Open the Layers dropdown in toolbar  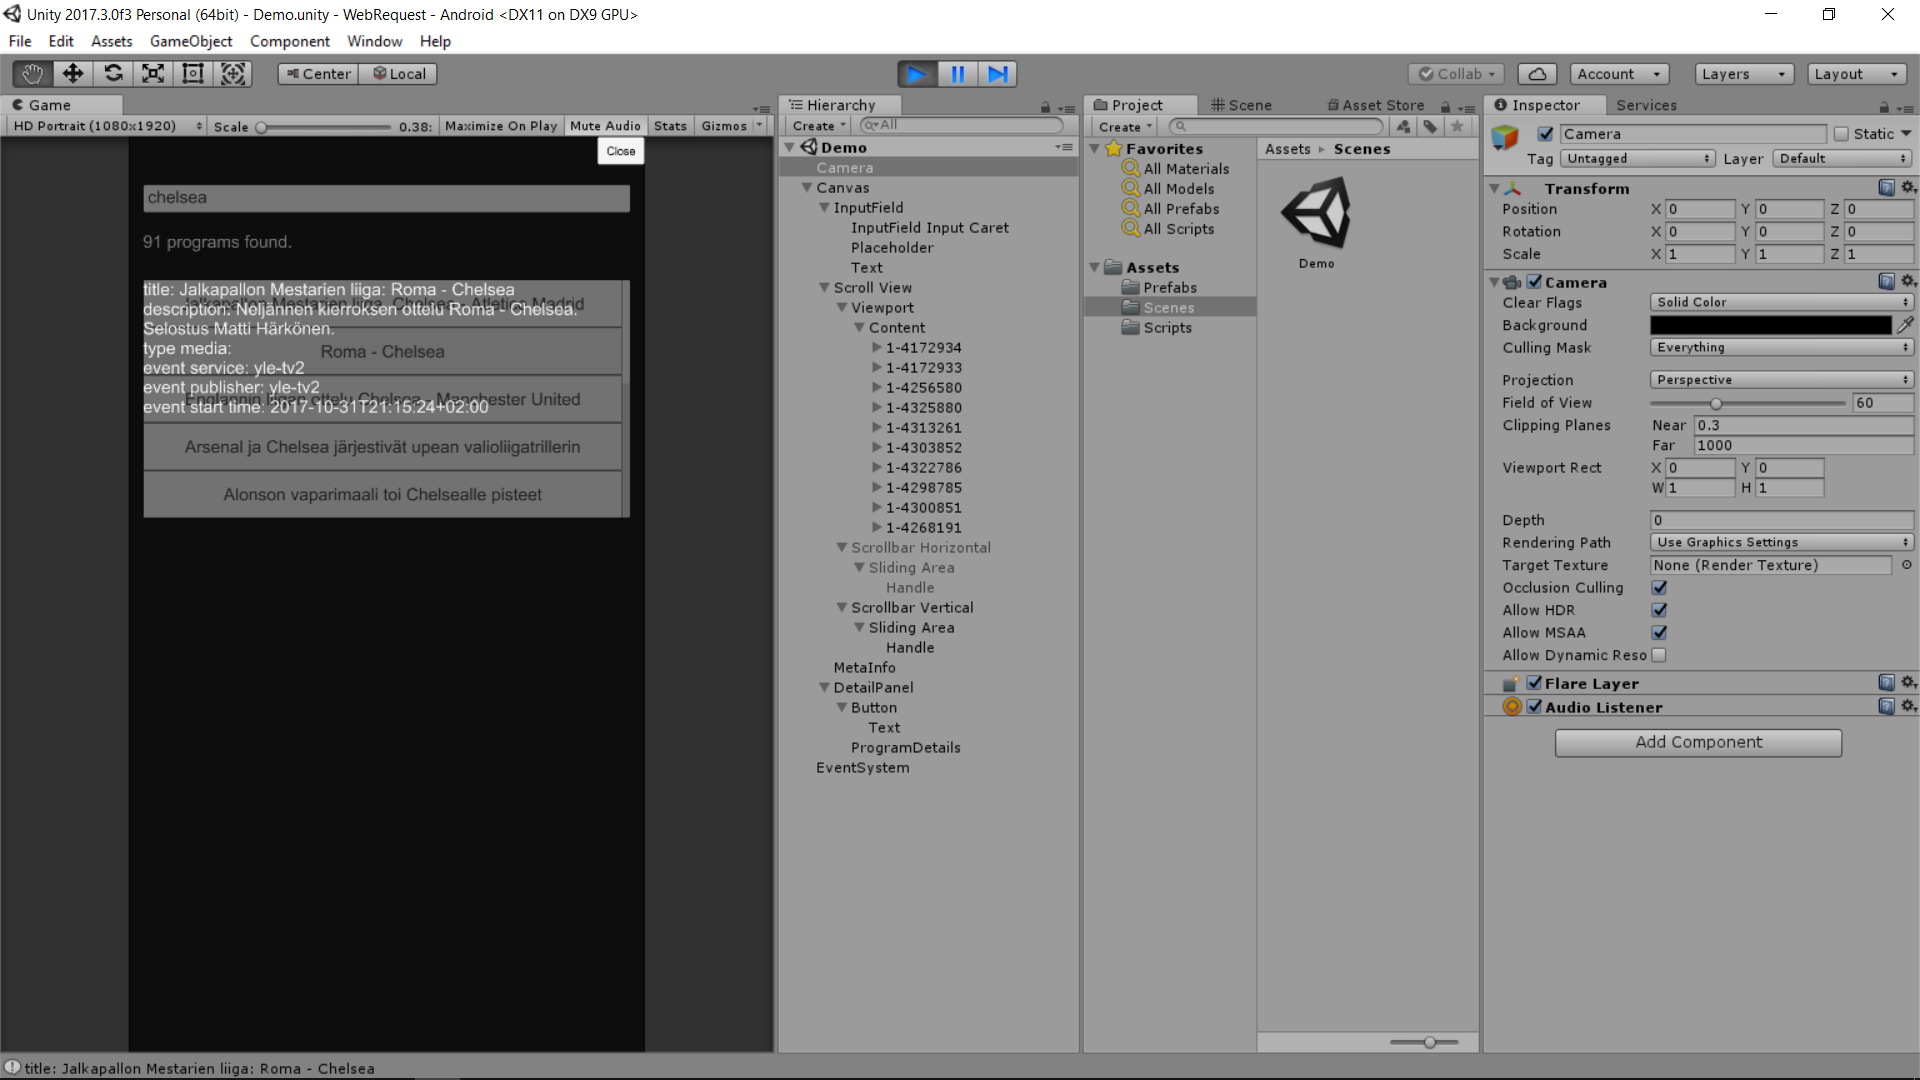coord(1744,74)
